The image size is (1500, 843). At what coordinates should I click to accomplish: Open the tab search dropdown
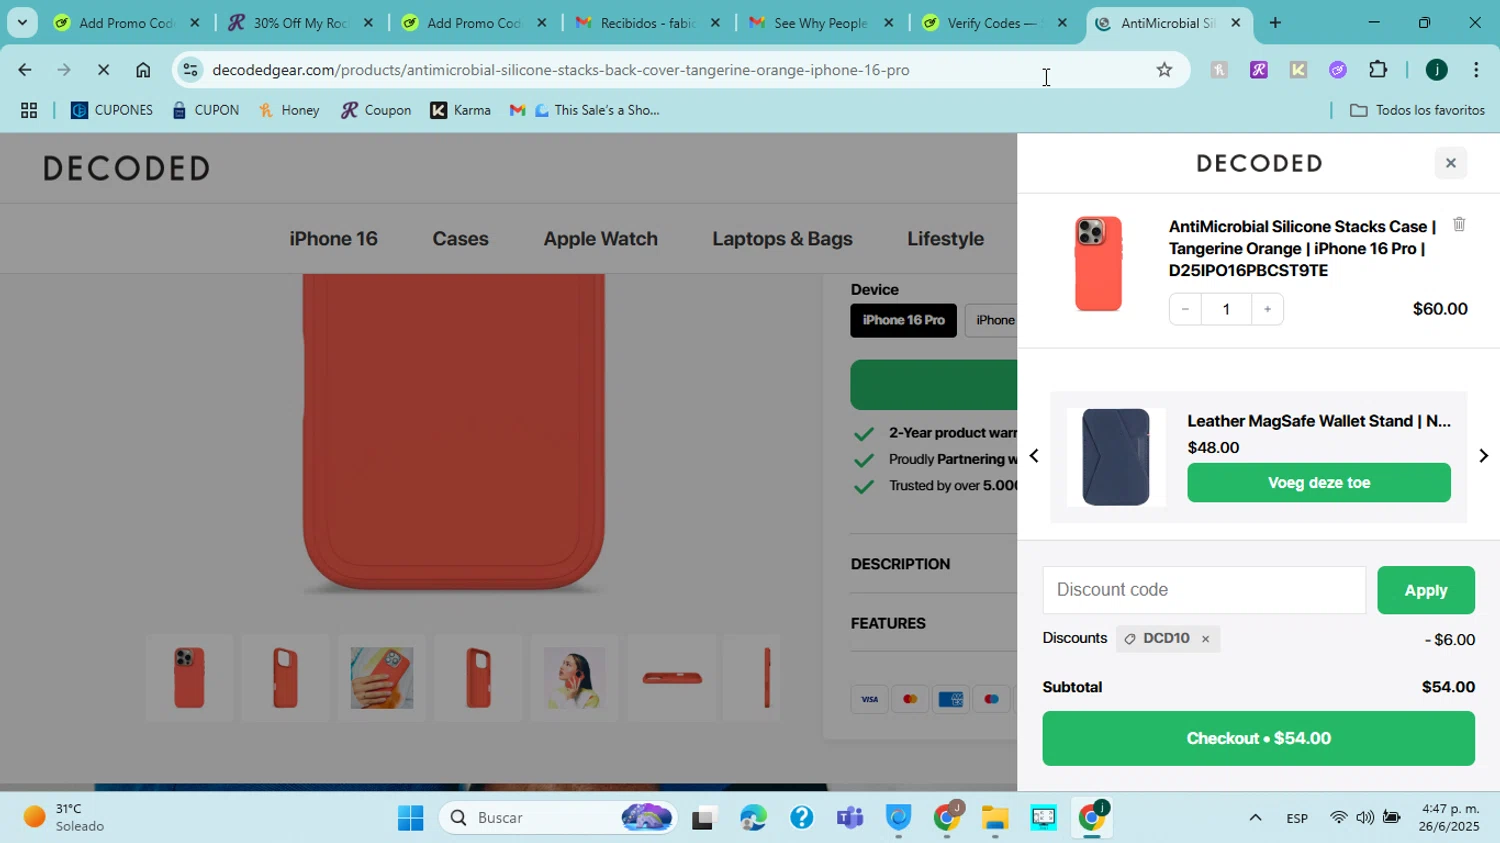pos(22,22)
